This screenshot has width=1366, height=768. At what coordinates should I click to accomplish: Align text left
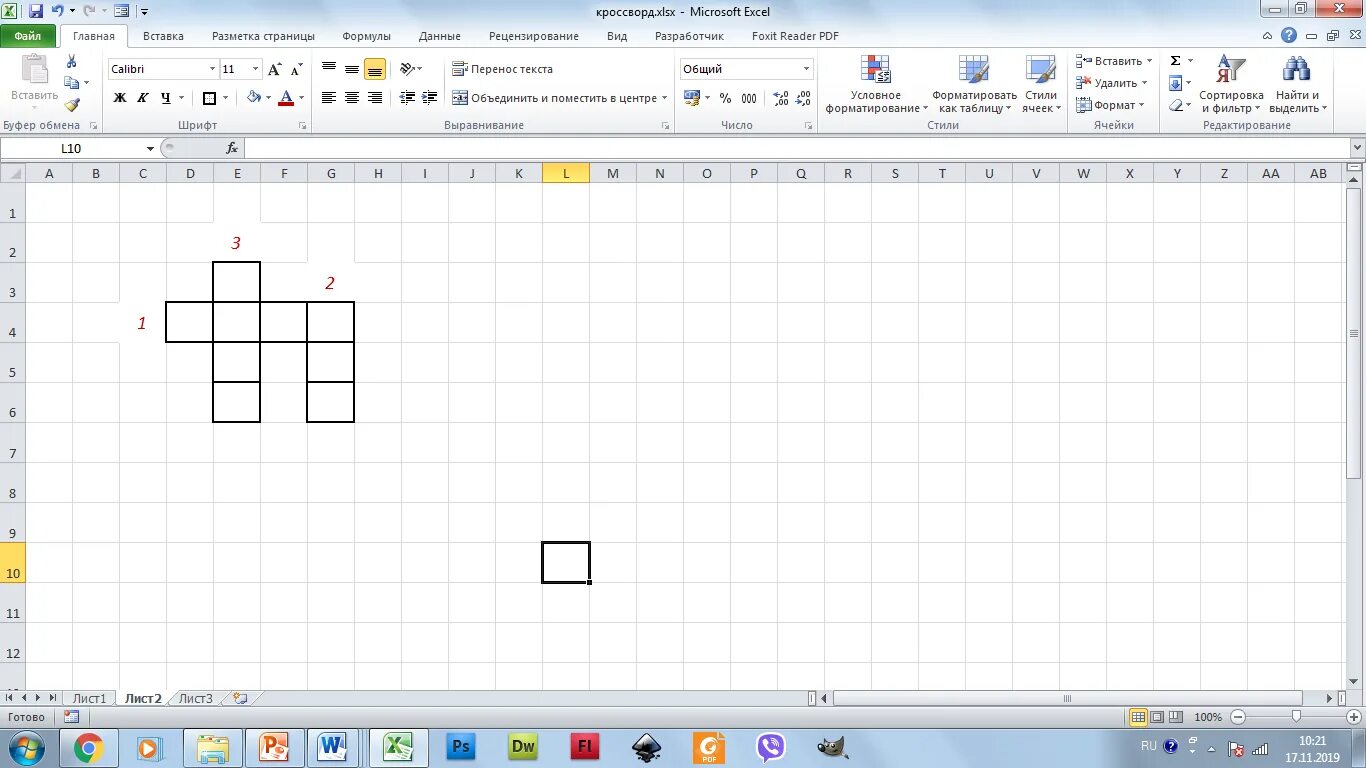(x=329, y=98)
